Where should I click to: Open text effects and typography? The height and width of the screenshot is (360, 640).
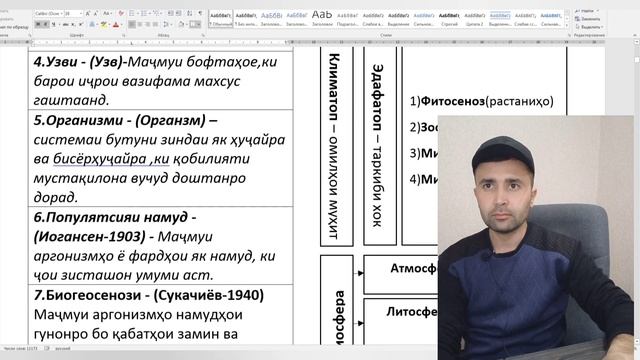click(92, 24)
